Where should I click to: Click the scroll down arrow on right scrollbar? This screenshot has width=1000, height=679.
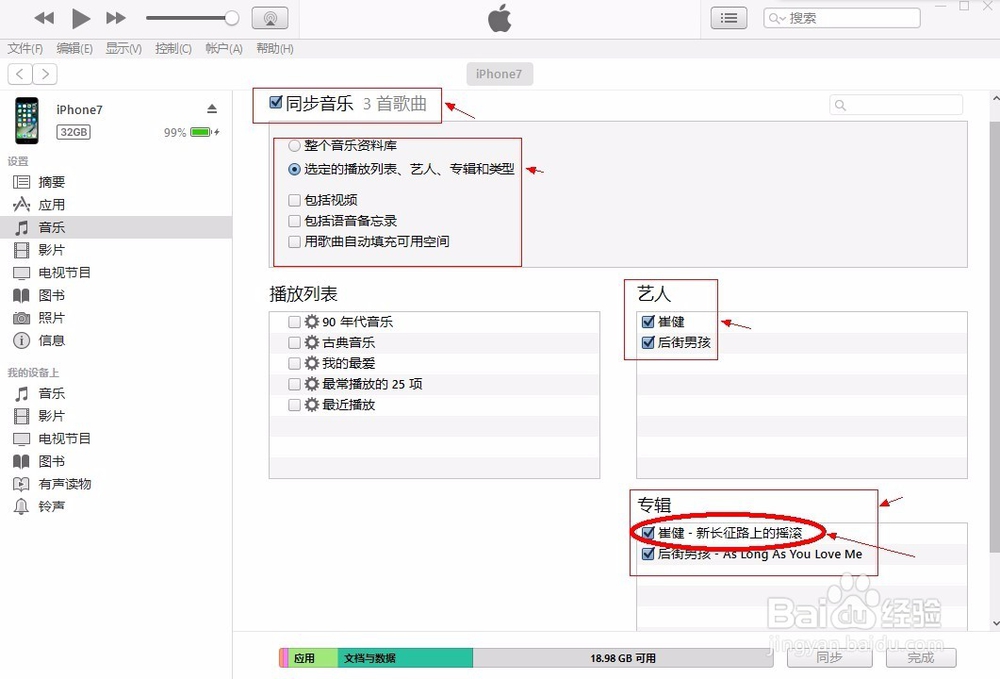[995, 623]
